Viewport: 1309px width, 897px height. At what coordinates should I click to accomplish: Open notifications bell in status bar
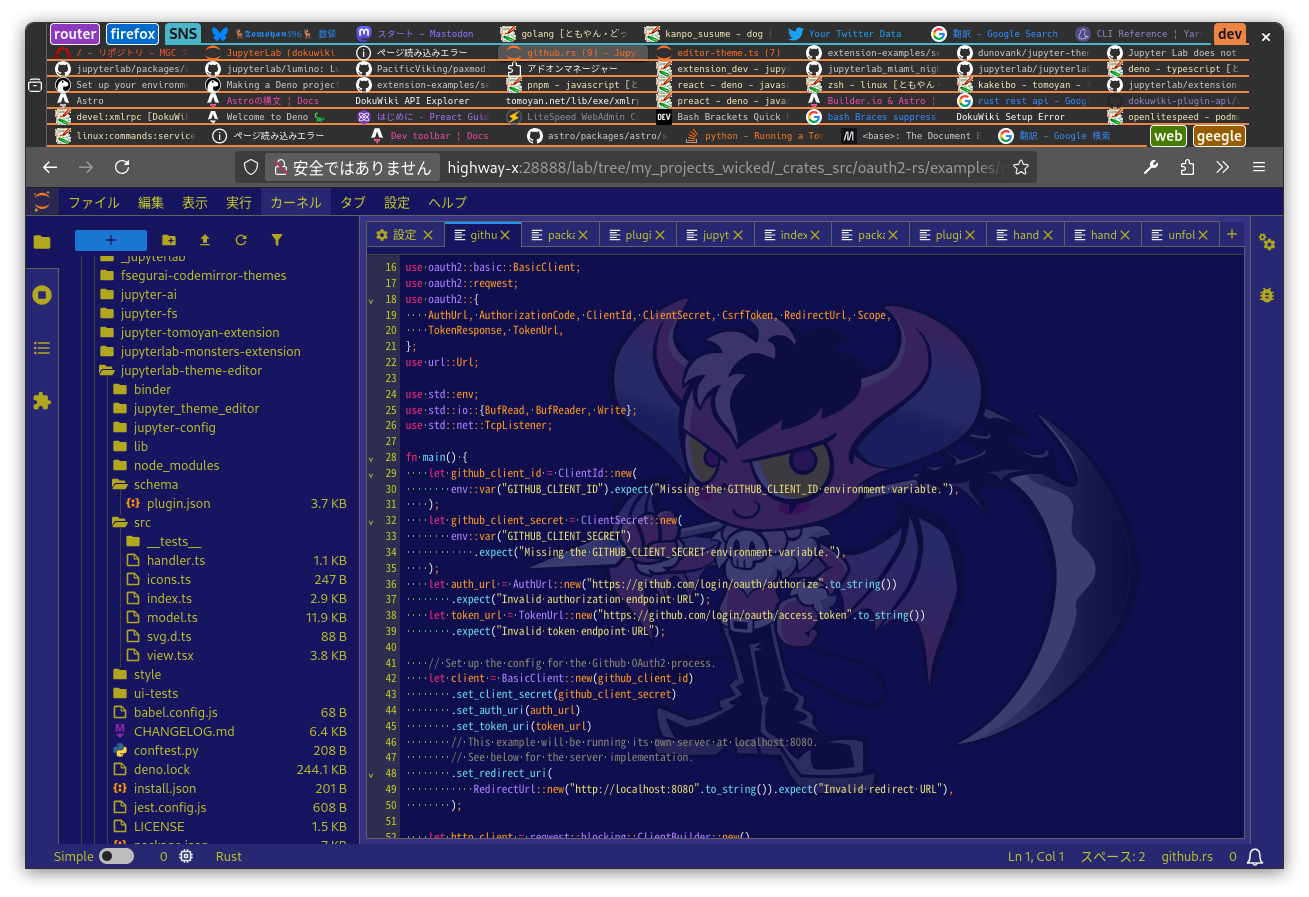1255,857
